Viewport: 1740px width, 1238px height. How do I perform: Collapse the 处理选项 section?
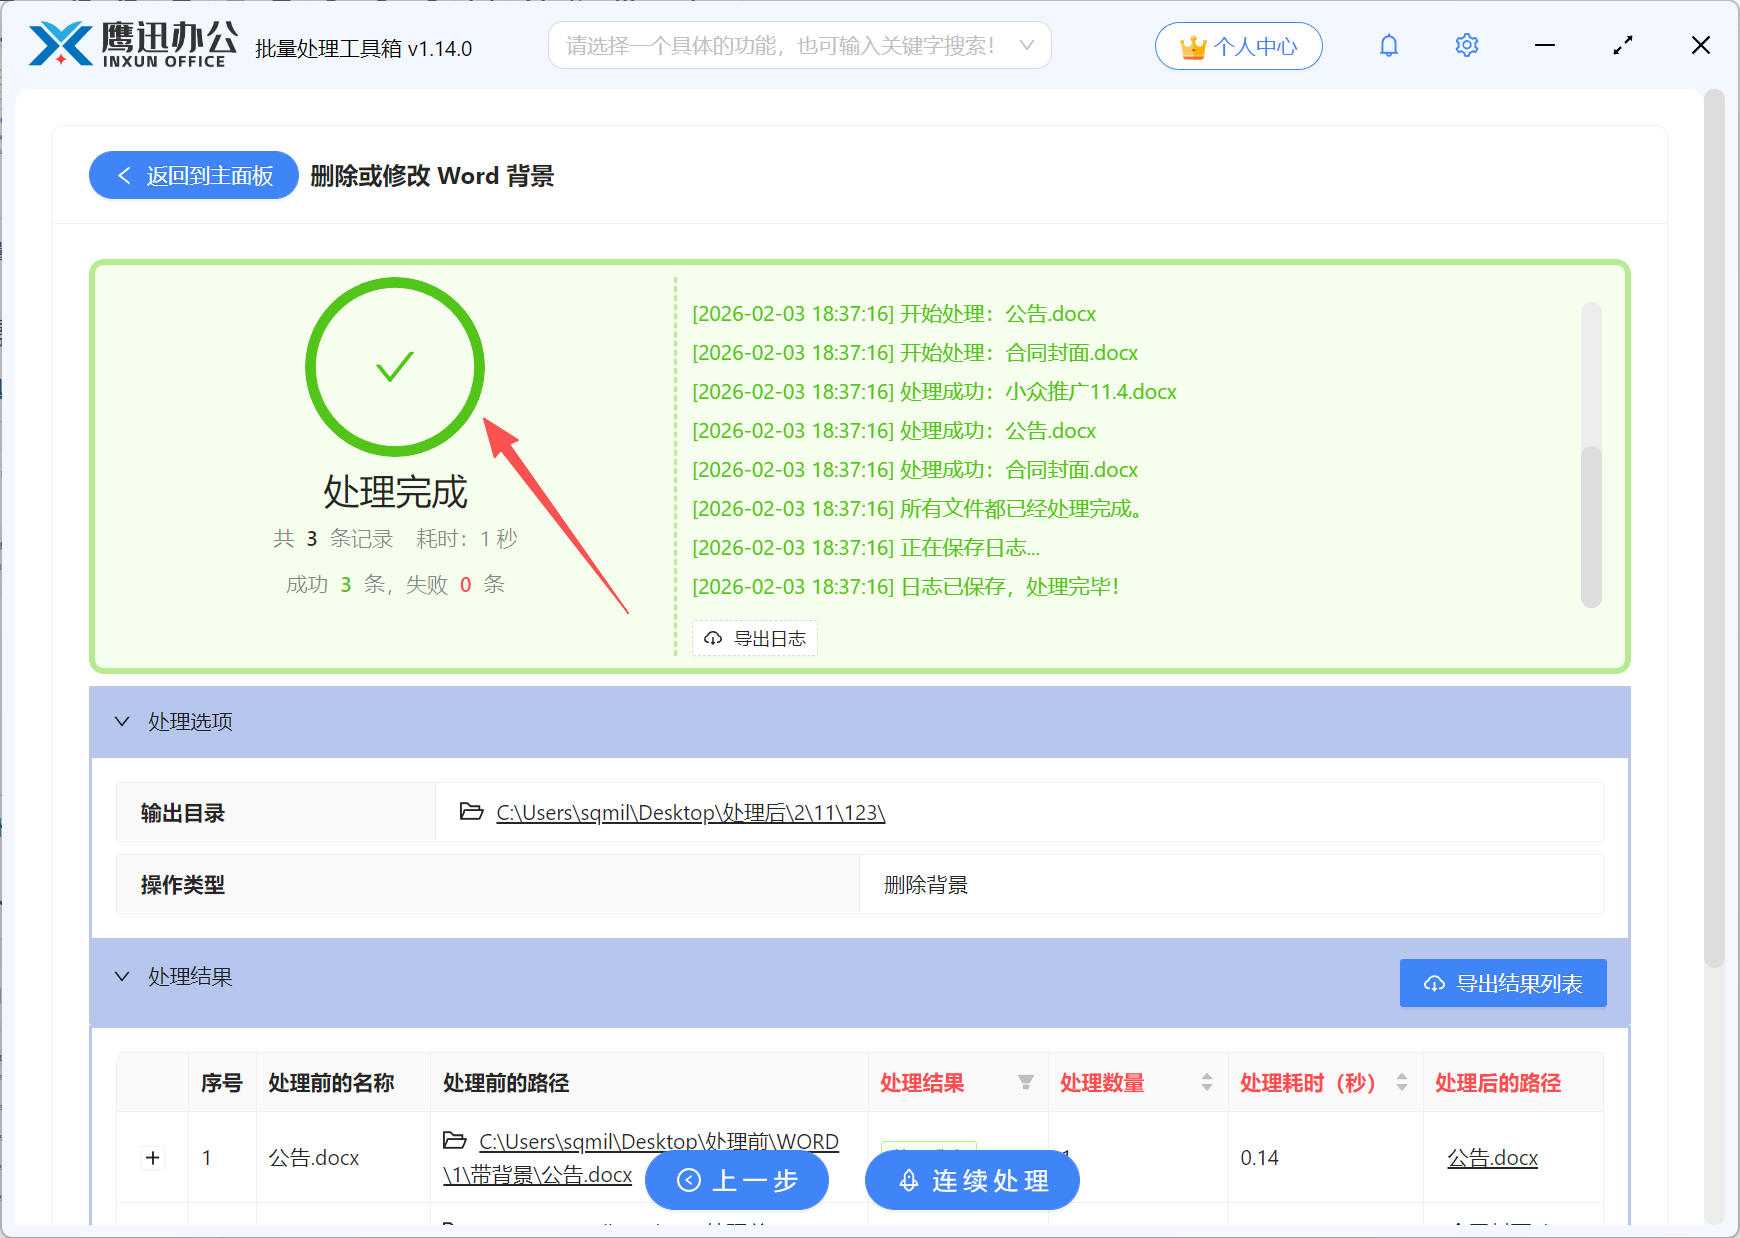point(121,721)
